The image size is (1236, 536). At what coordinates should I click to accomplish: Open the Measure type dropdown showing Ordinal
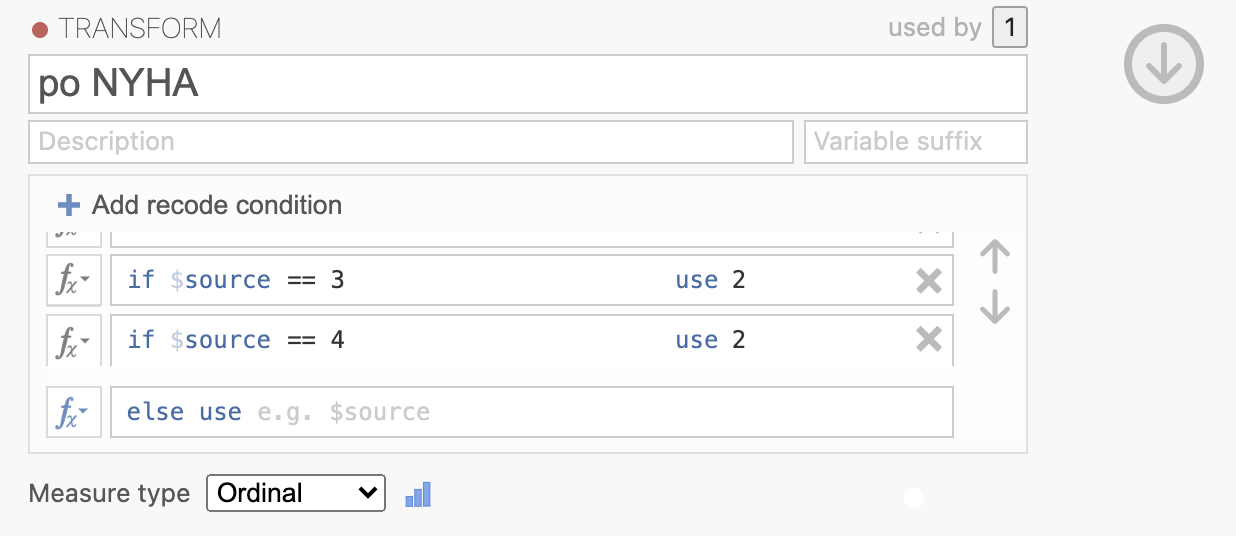296,493
